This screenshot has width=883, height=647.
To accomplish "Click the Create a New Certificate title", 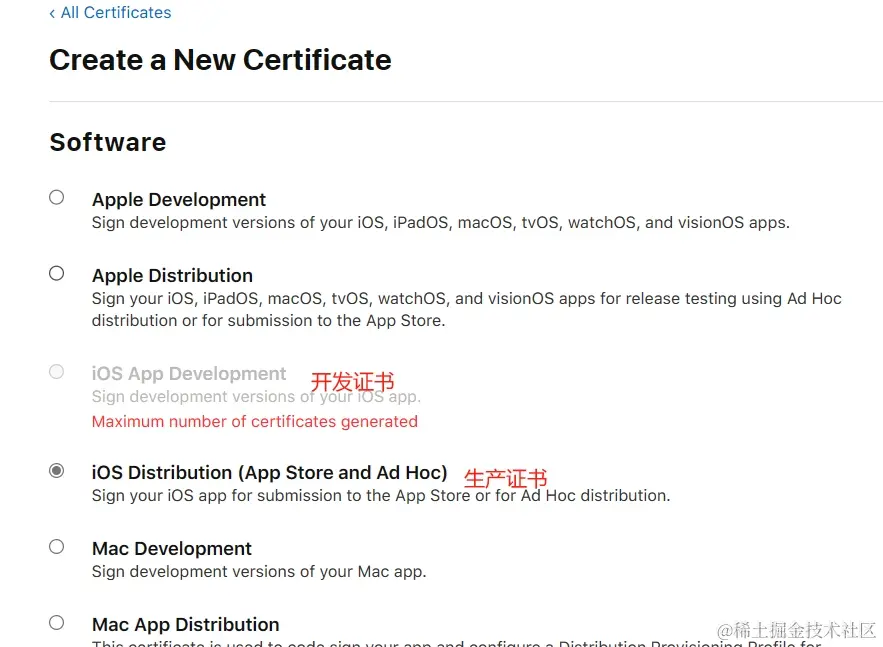I will [220, 60].
